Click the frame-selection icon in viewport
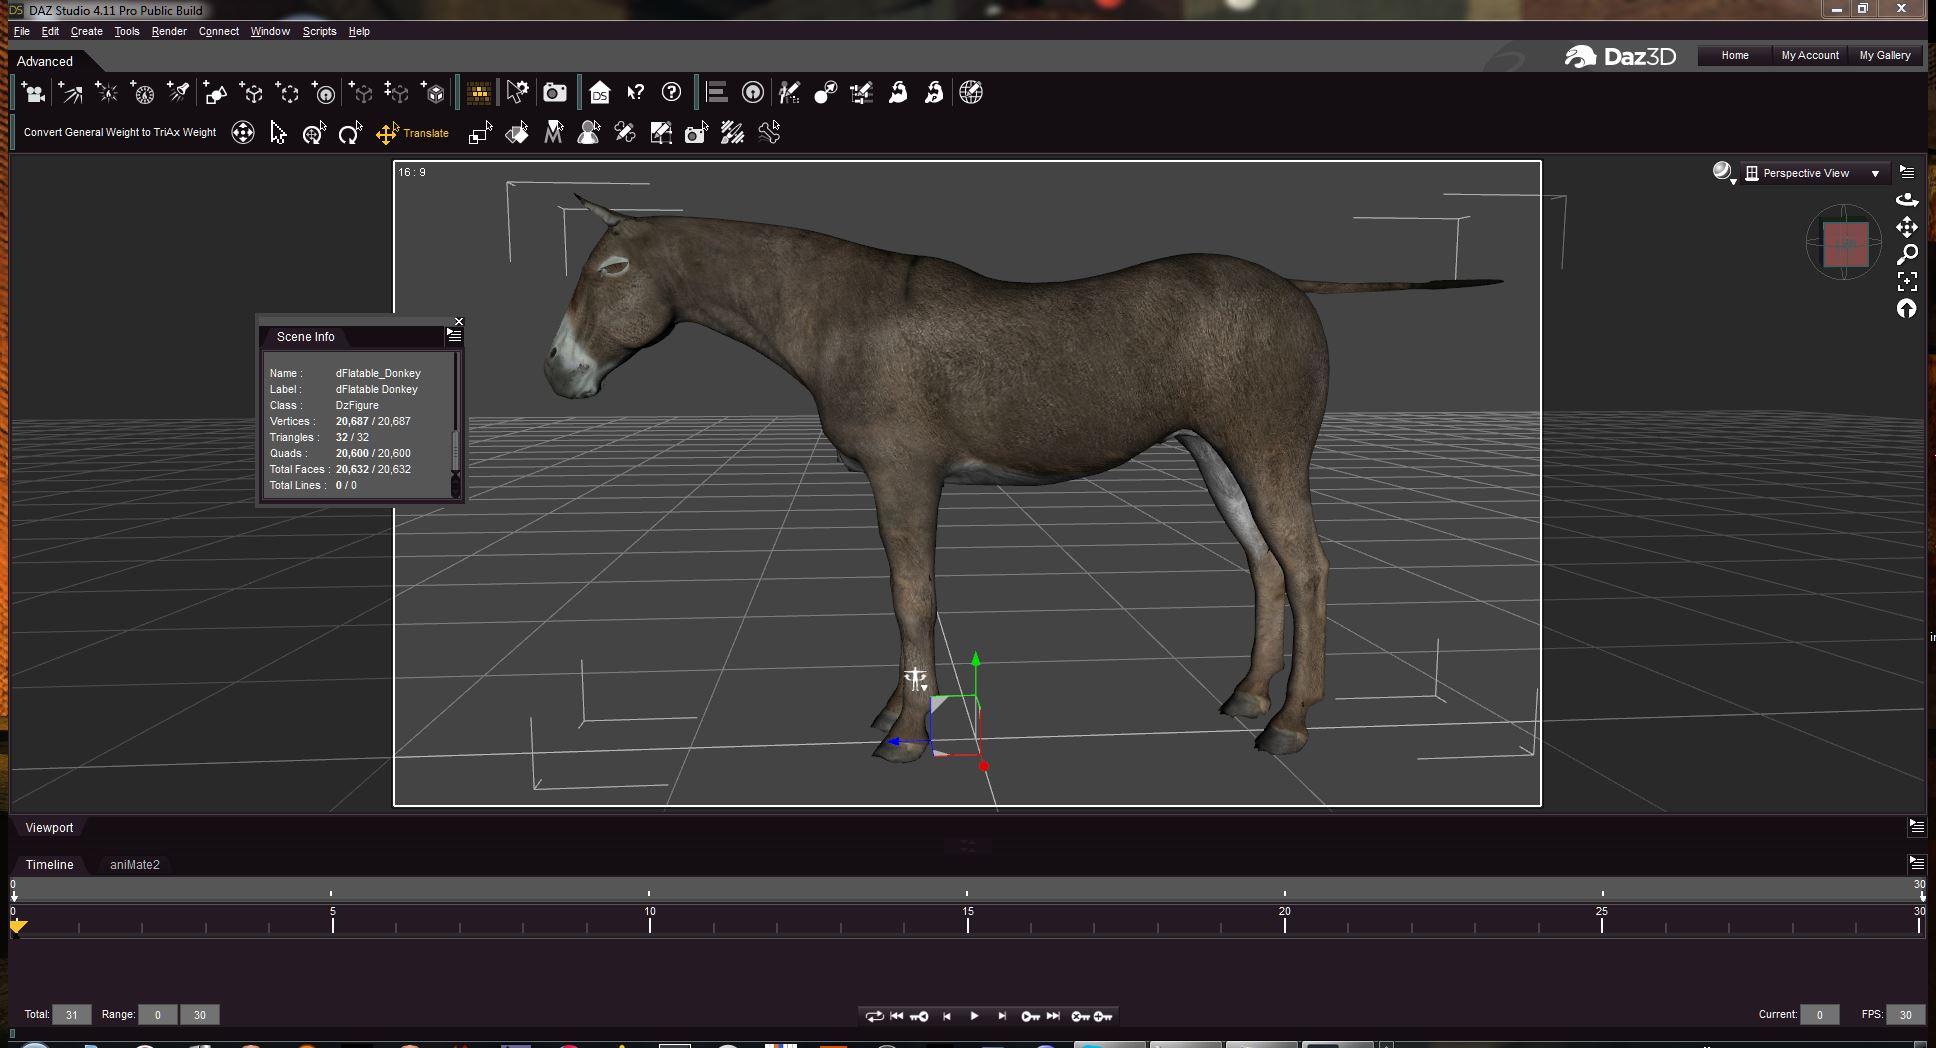Viewport: 1936px width, 1048px height. (x=1907, y=282)
